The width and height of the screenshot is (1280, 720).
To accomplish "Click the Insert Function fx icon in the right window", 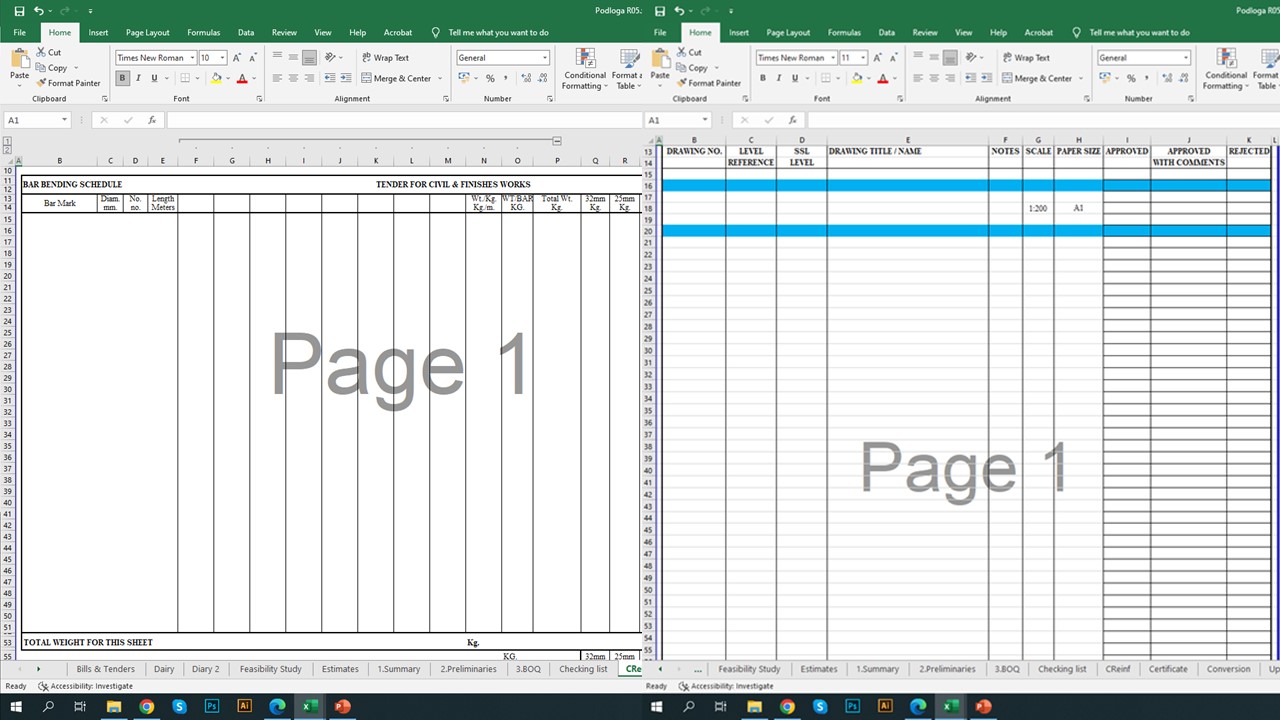I will click(x=792, y=120).
